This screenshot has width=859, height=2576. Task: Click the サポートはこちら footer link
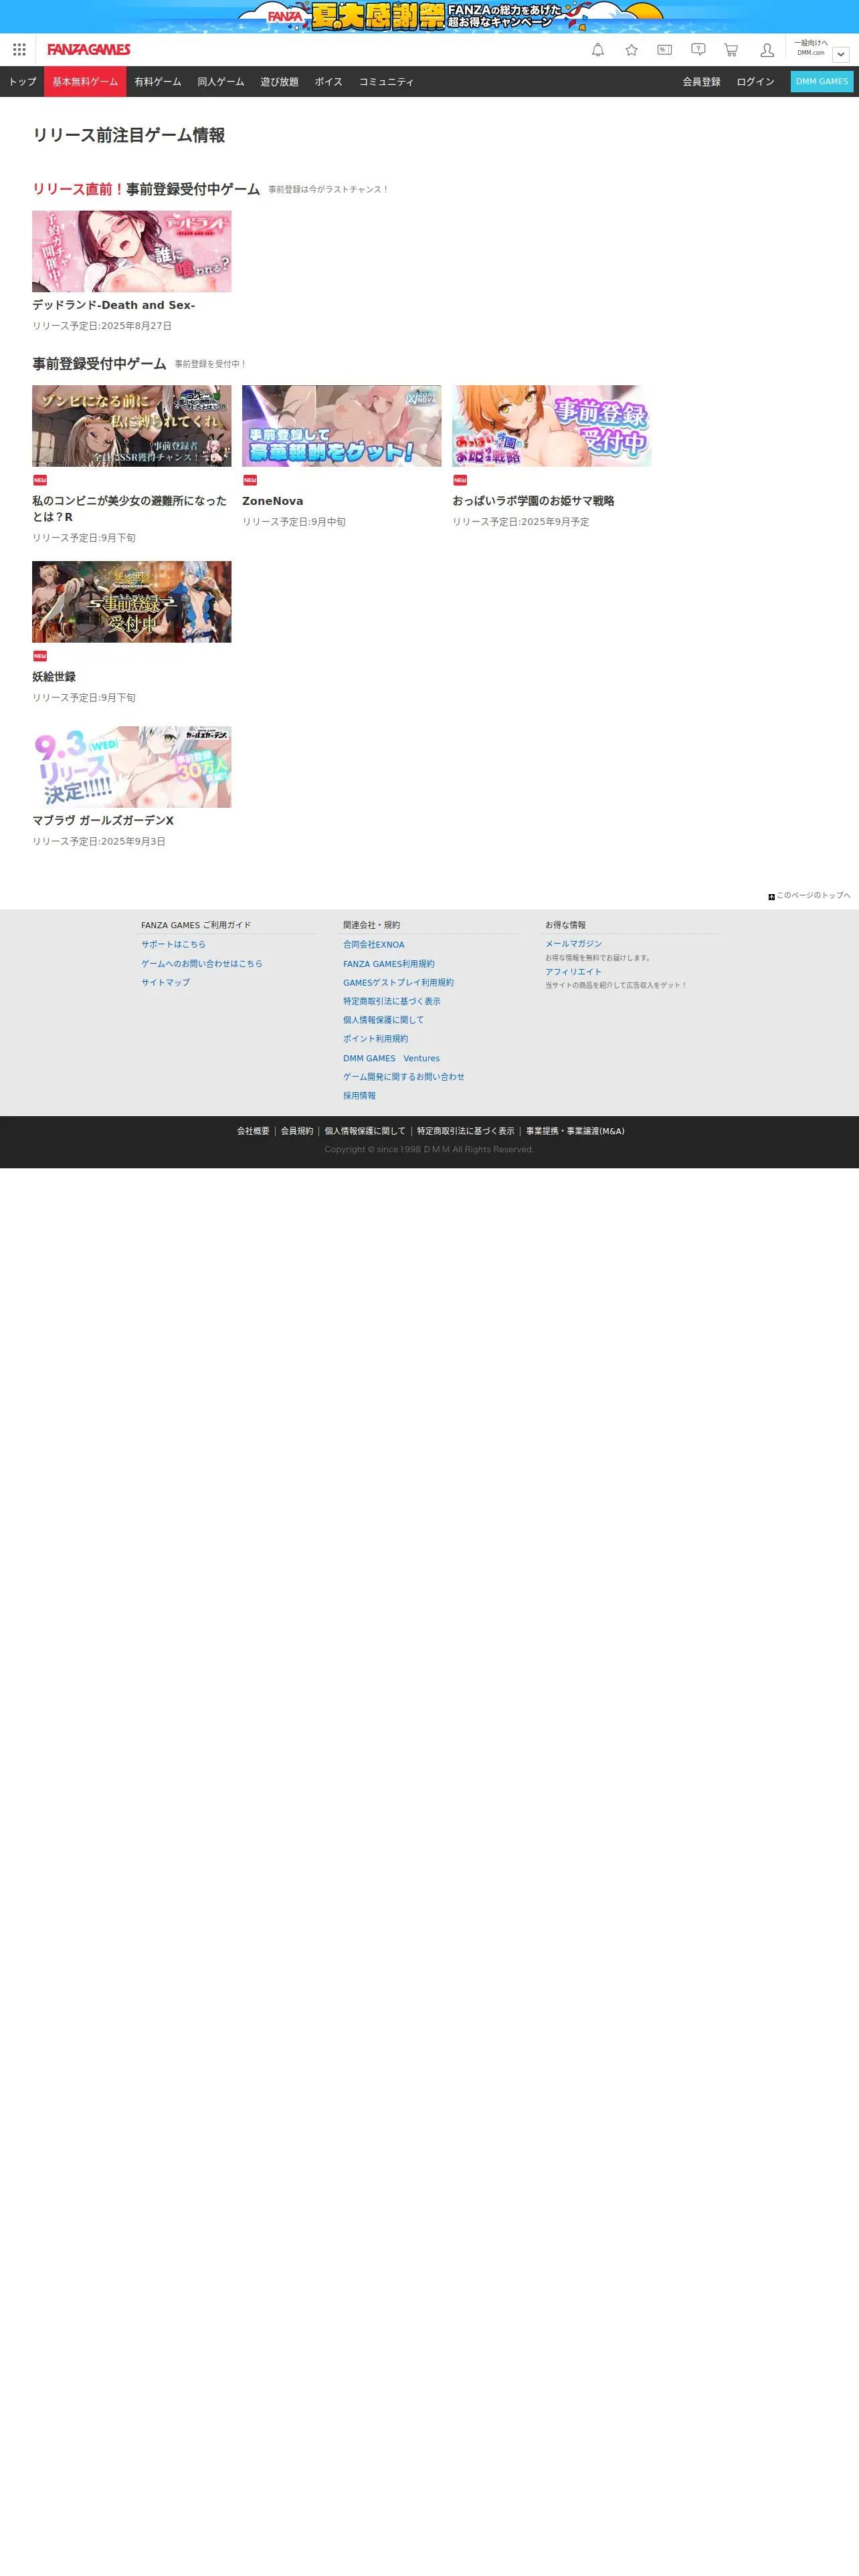point(173,945)
